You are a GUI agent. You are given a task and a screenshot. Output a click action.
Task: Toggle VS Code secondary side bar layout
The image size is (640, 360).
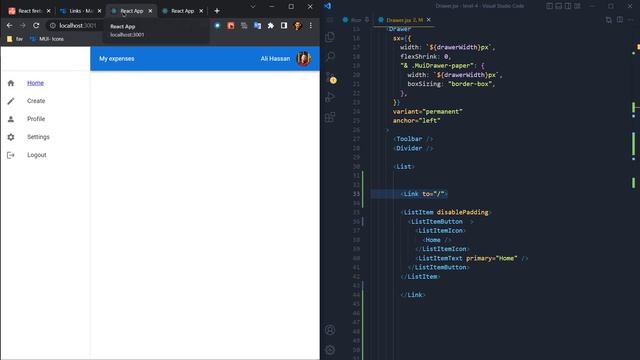pyautogui.click(x=568, y=6)
